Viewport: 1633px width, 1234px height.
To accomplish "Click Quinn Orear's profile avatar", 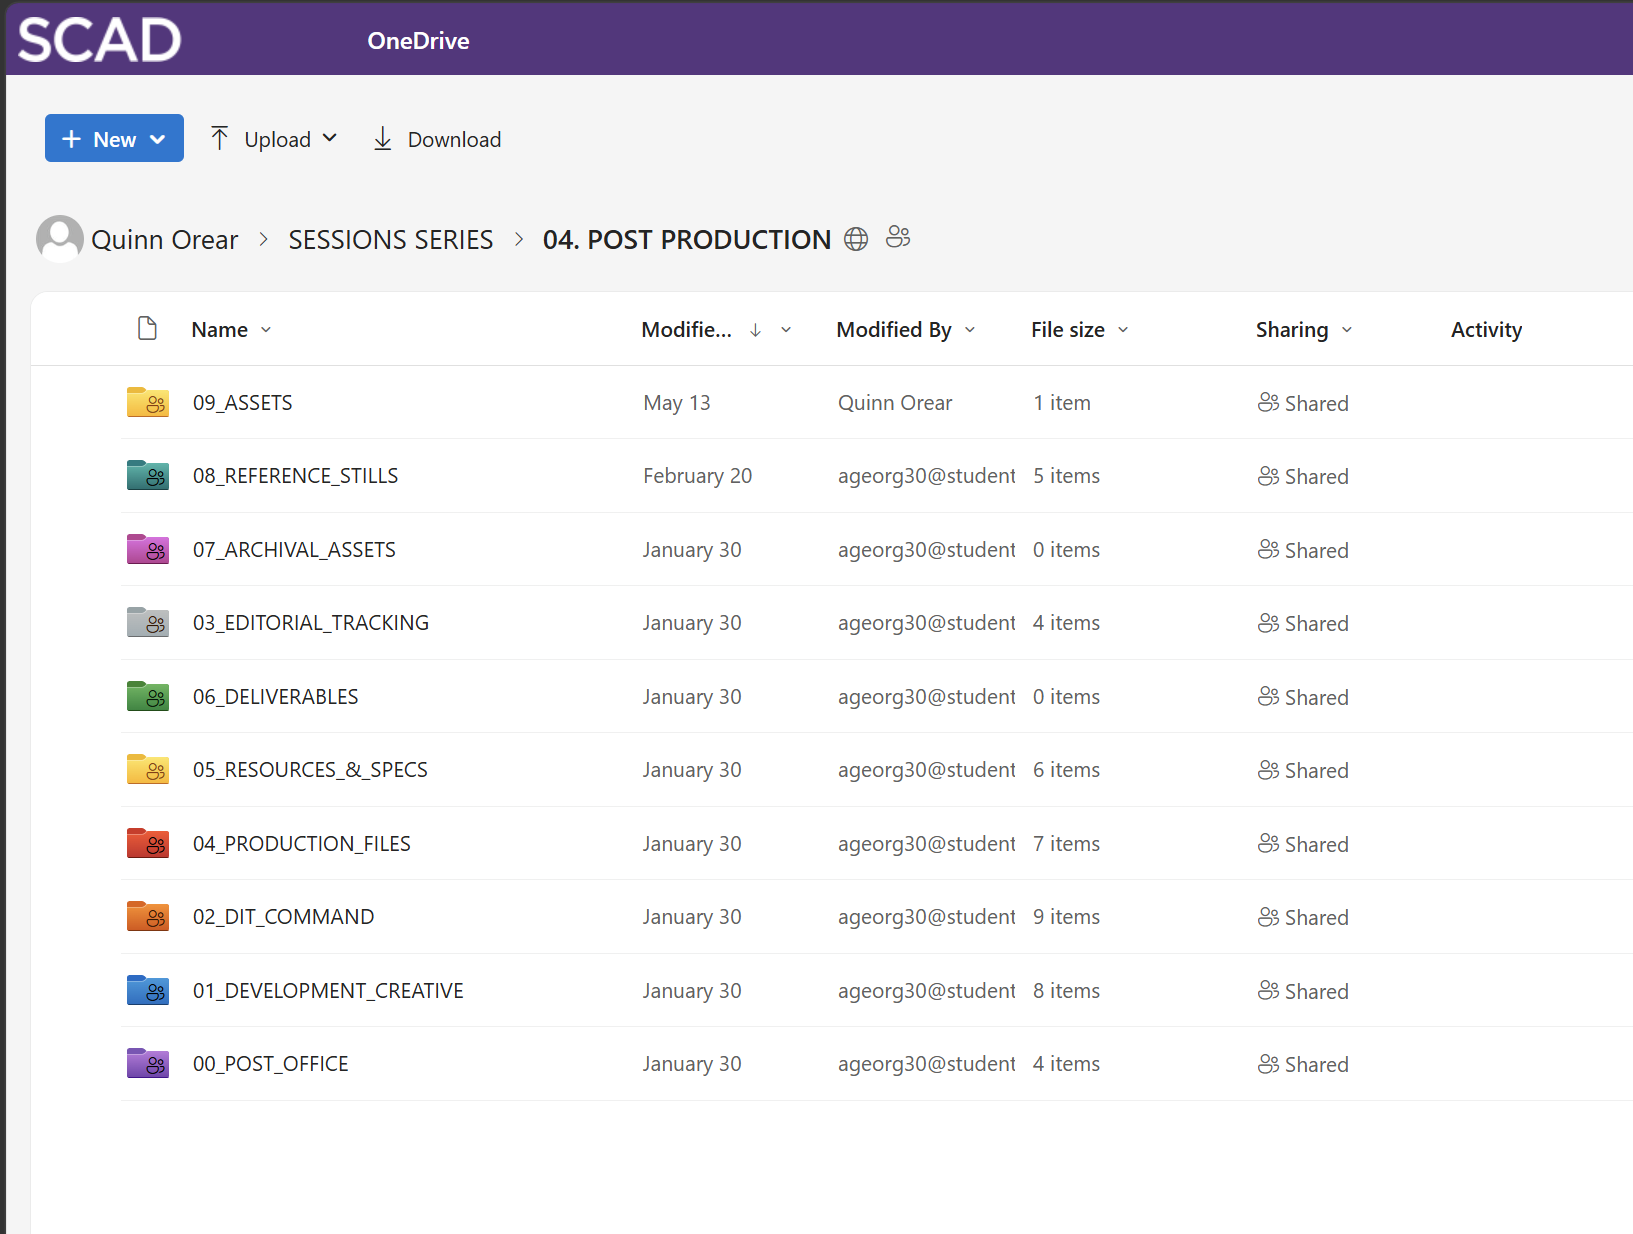I will pyautogui.click(x=60, y=239).
